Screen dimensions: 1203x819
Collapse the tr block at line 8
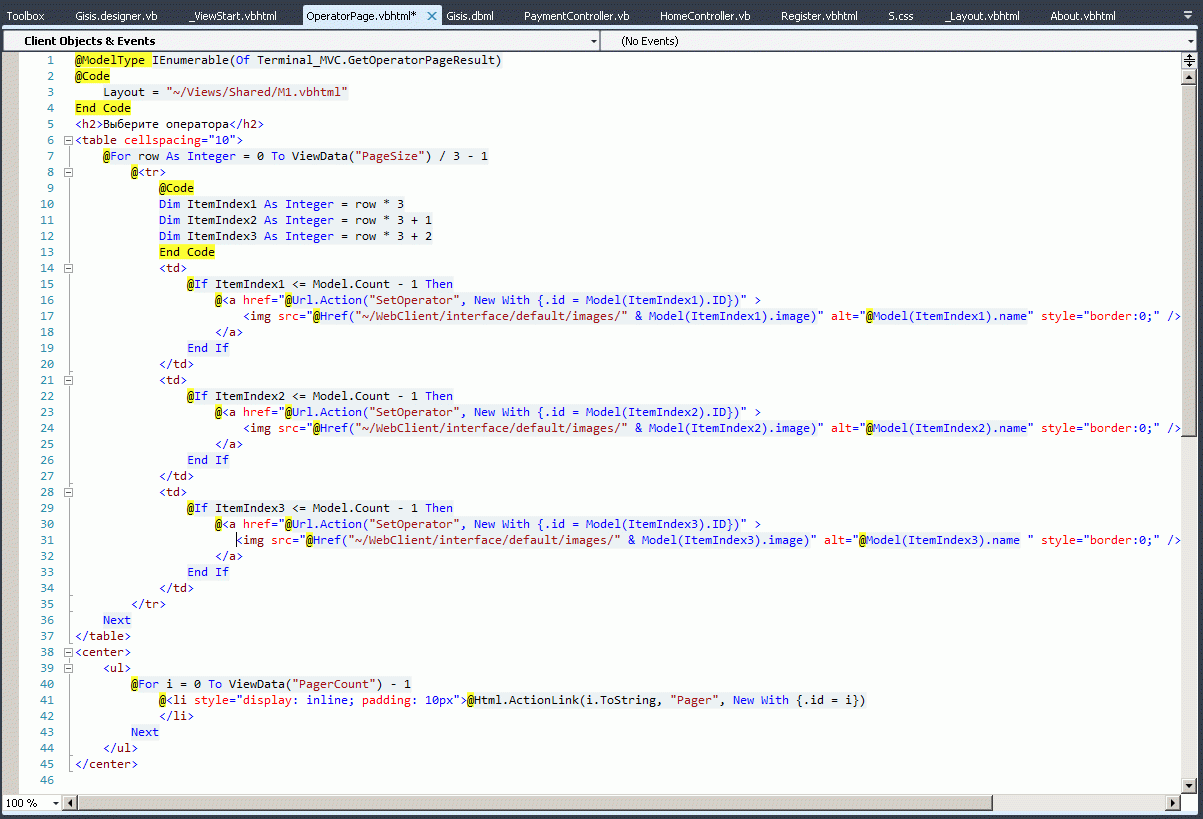click(68, 172)
